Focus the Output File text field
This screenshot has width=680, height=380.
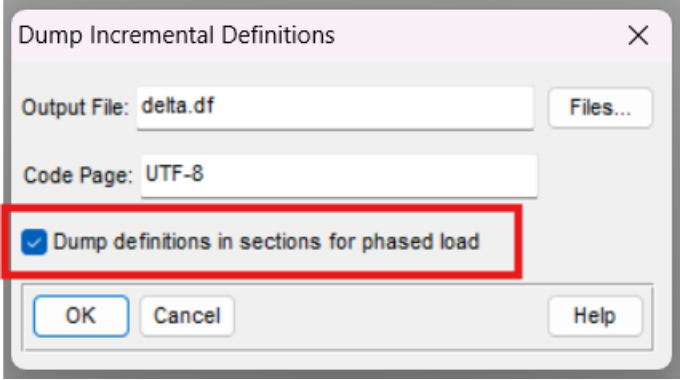(335, 108)
